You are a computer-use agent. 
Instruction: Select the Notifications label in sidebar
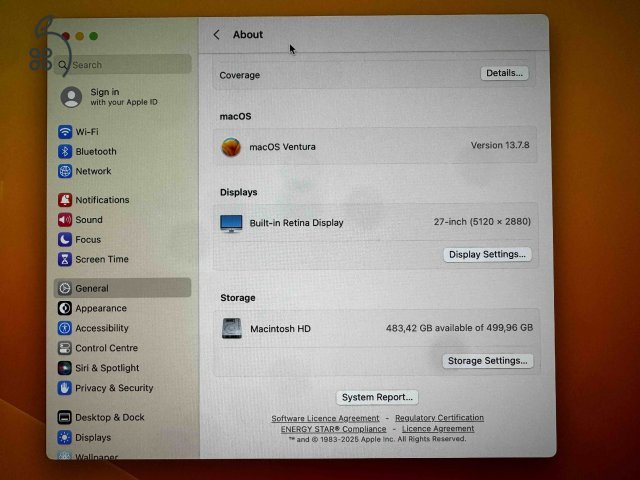(x=102, y=200)
